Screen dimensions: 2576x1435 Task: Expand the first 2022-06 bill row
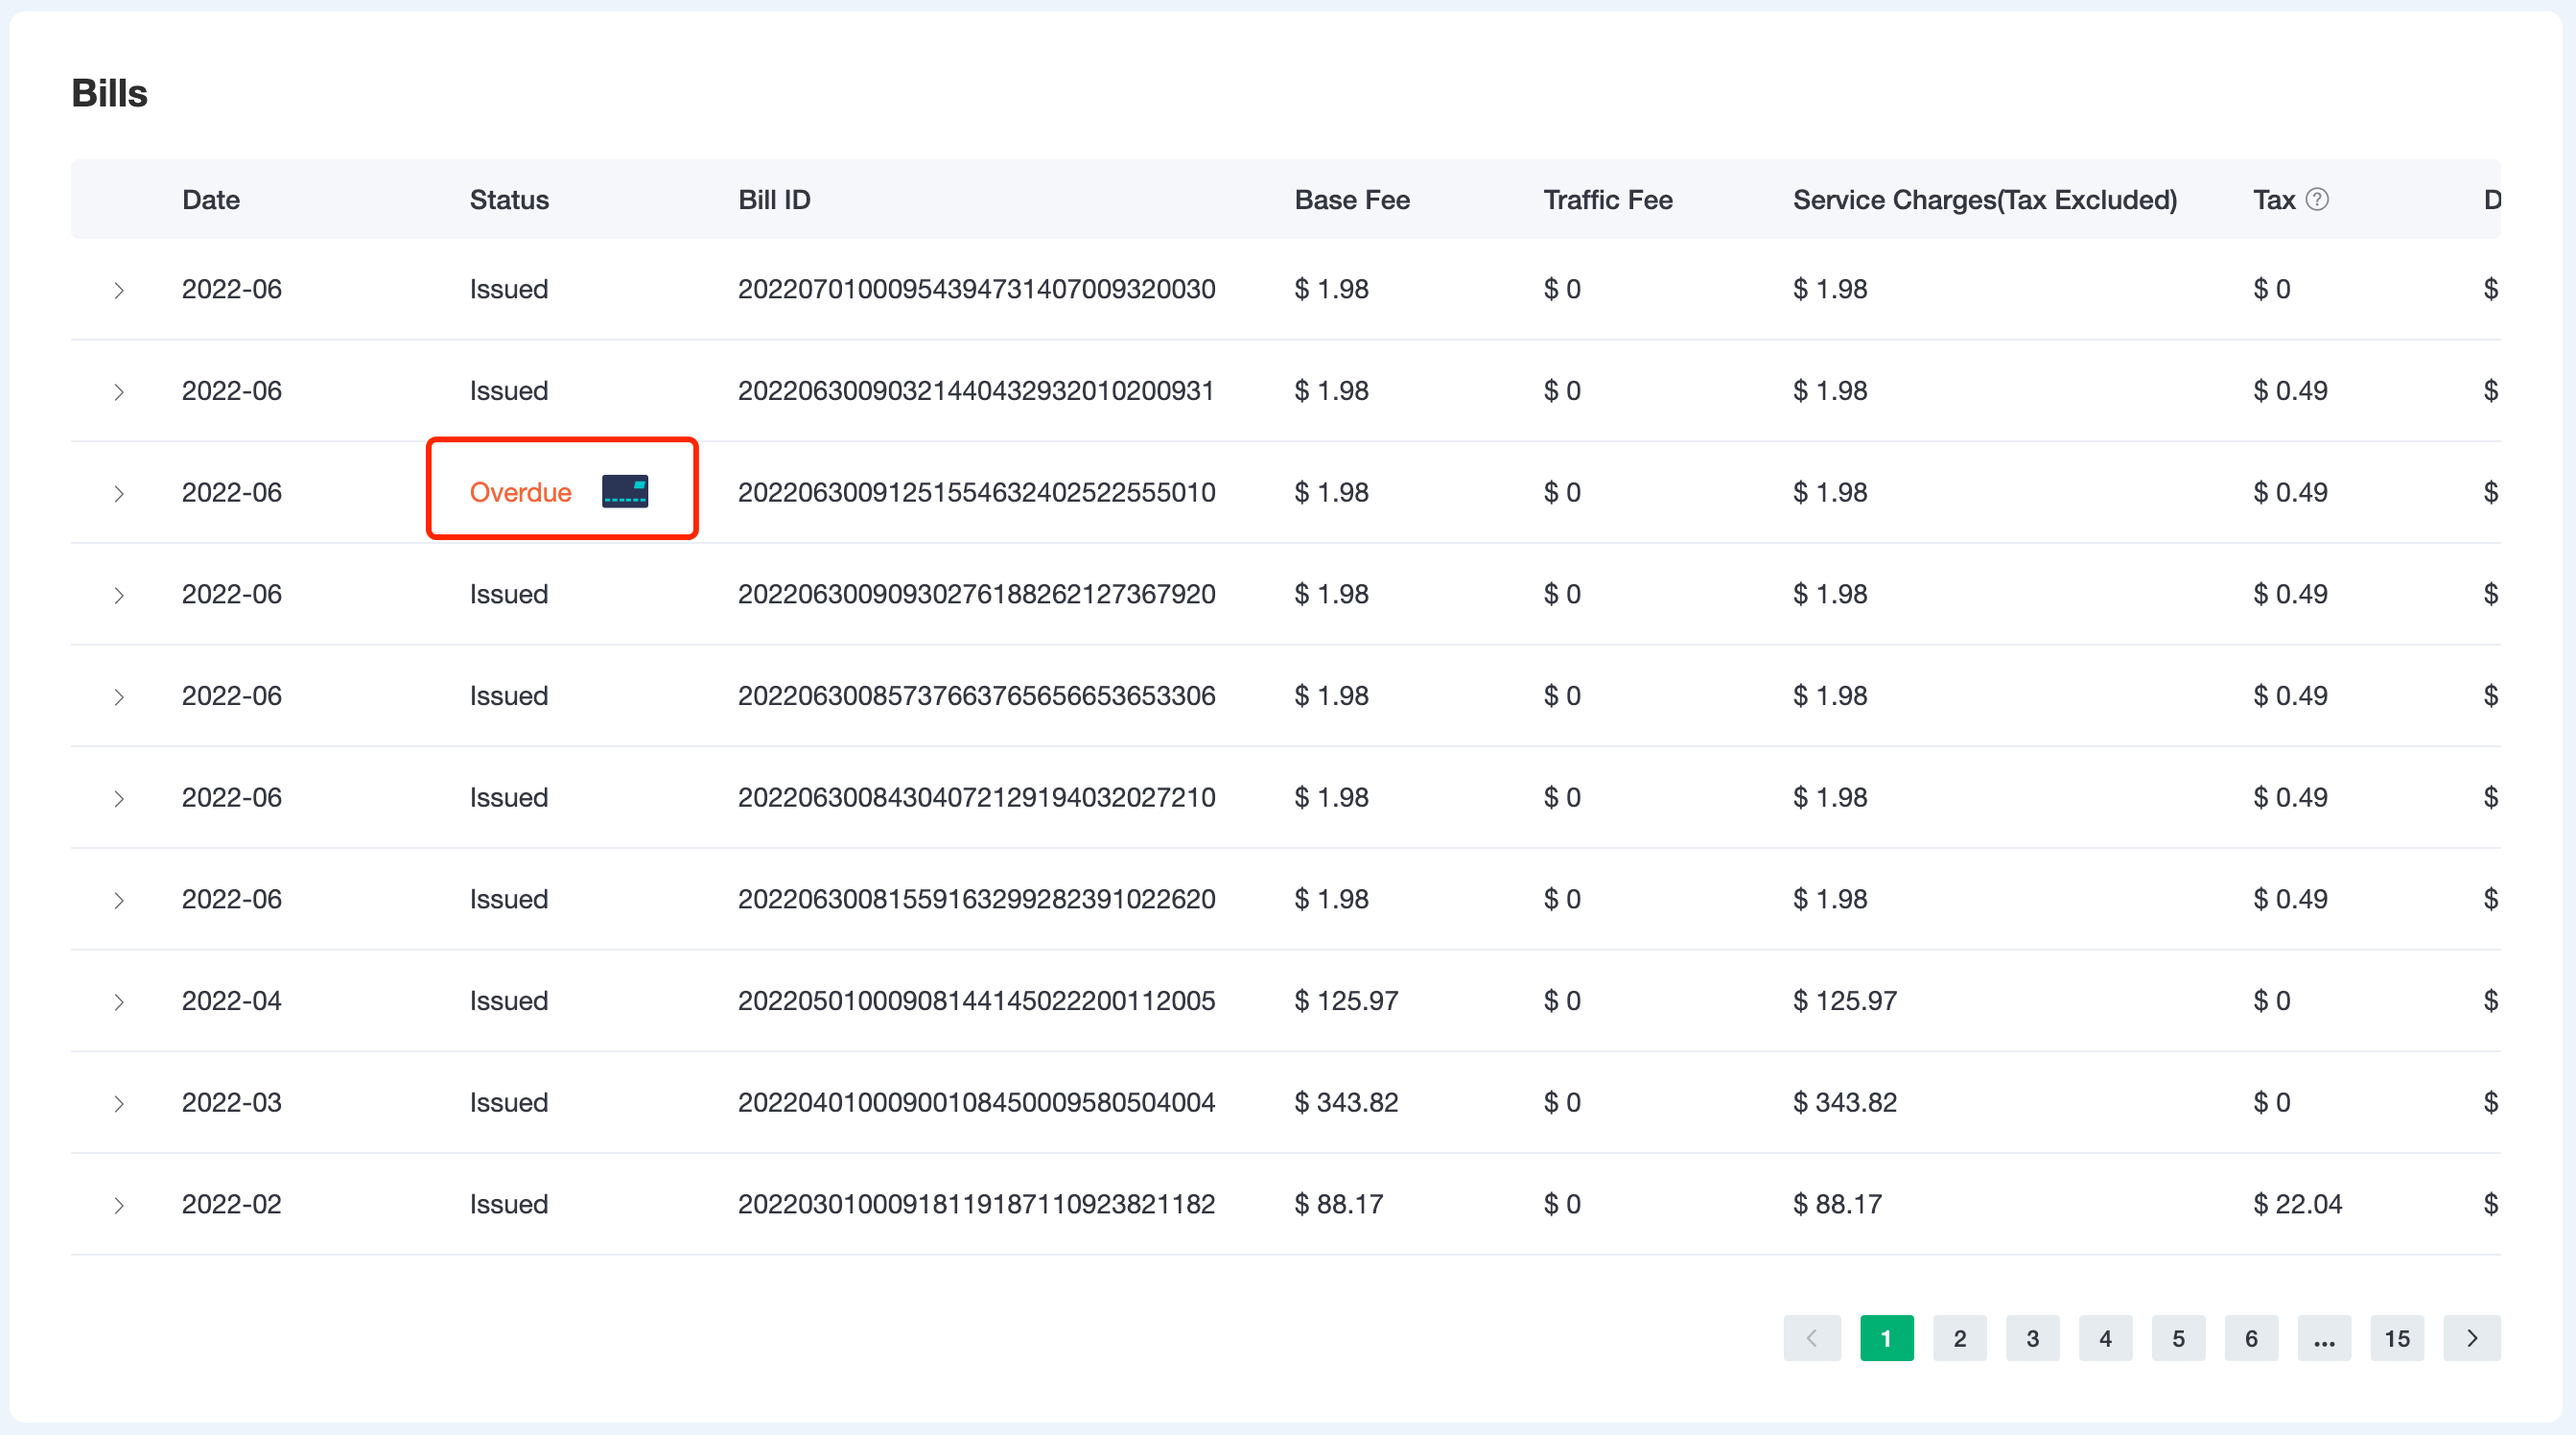click(x=119, y=290)
